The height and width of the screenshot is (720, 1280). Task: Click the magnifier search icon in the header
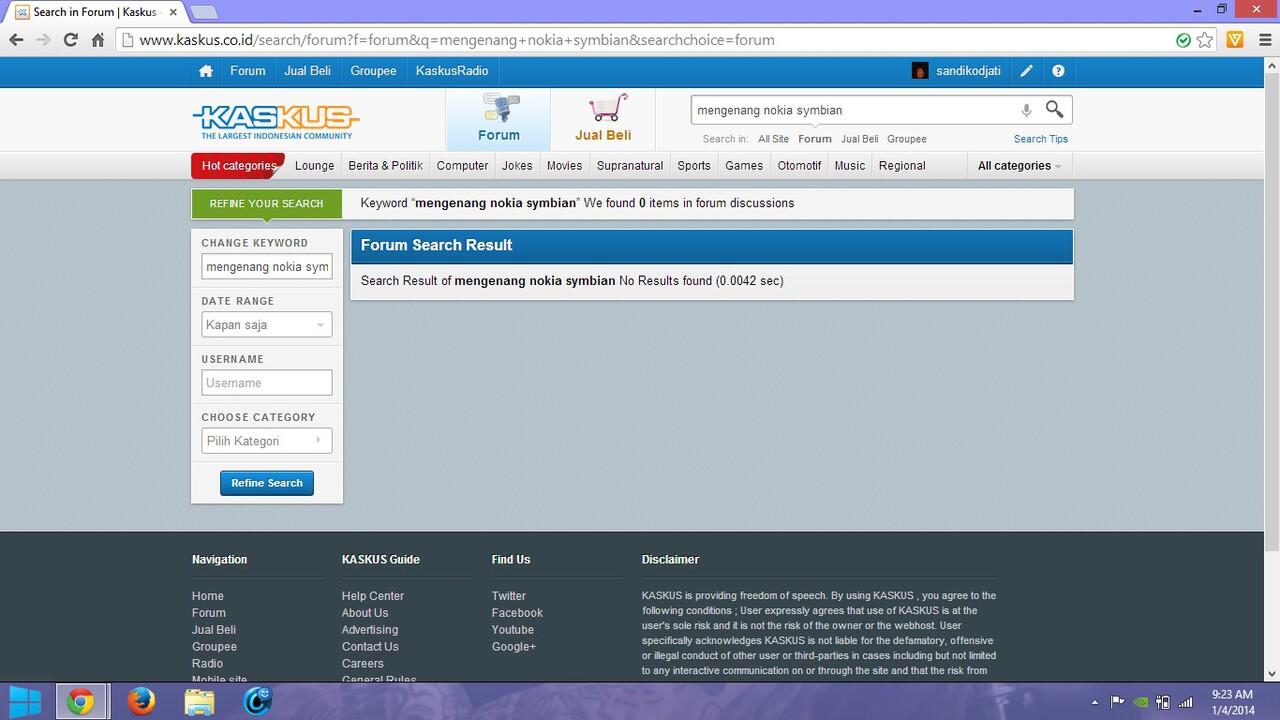point(1055,109)
